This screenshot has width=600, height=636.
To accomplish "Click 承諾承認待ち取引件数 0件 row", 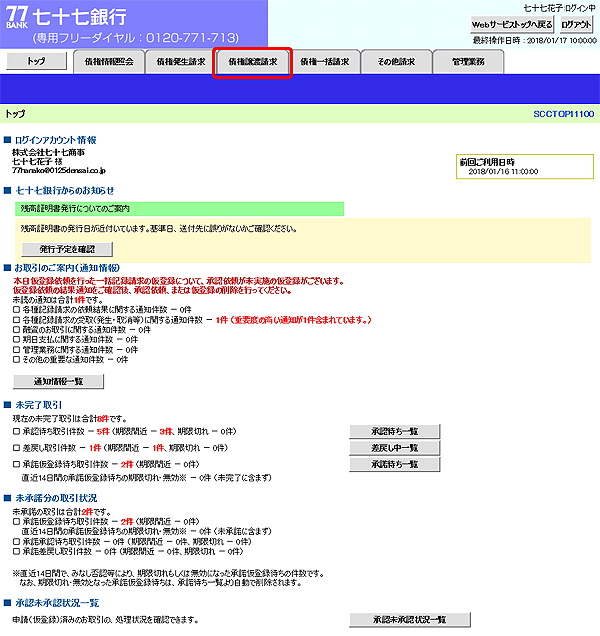I will [132, 541].
